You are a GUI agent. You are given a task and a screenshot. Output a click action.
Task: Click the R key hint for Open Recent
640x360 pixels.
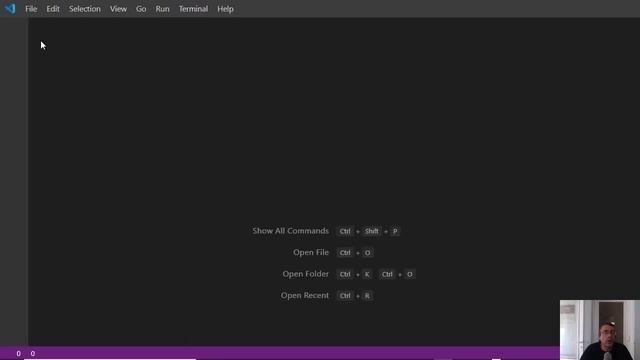tap(367, 296)
